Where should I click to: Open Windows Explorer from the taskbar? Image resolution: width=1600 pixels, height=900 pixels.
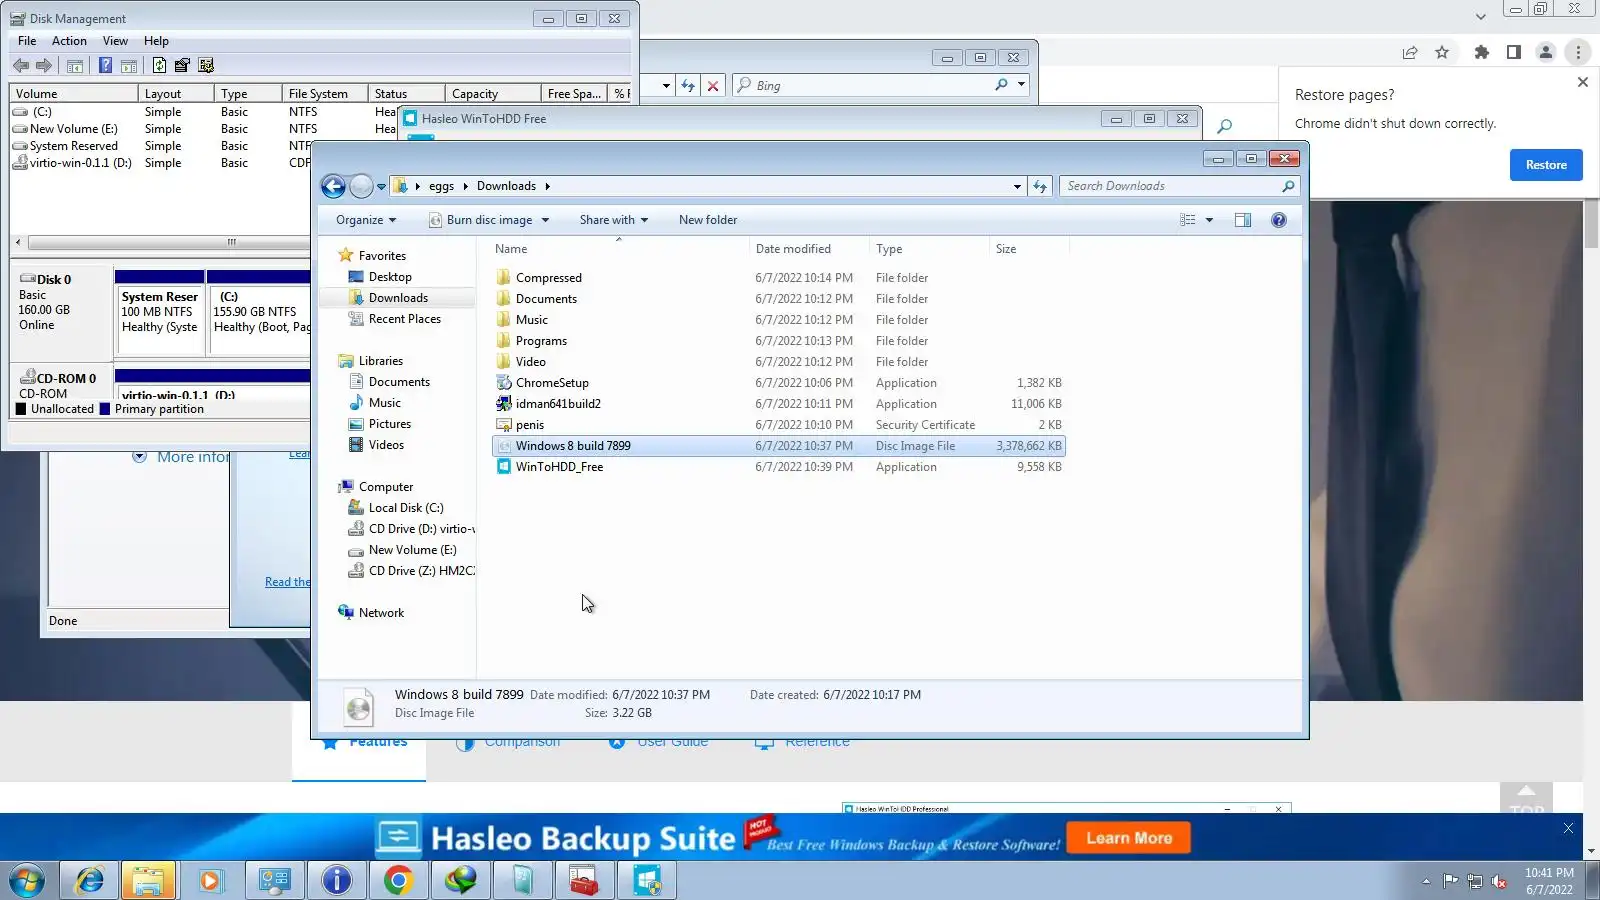coord(148,880)
